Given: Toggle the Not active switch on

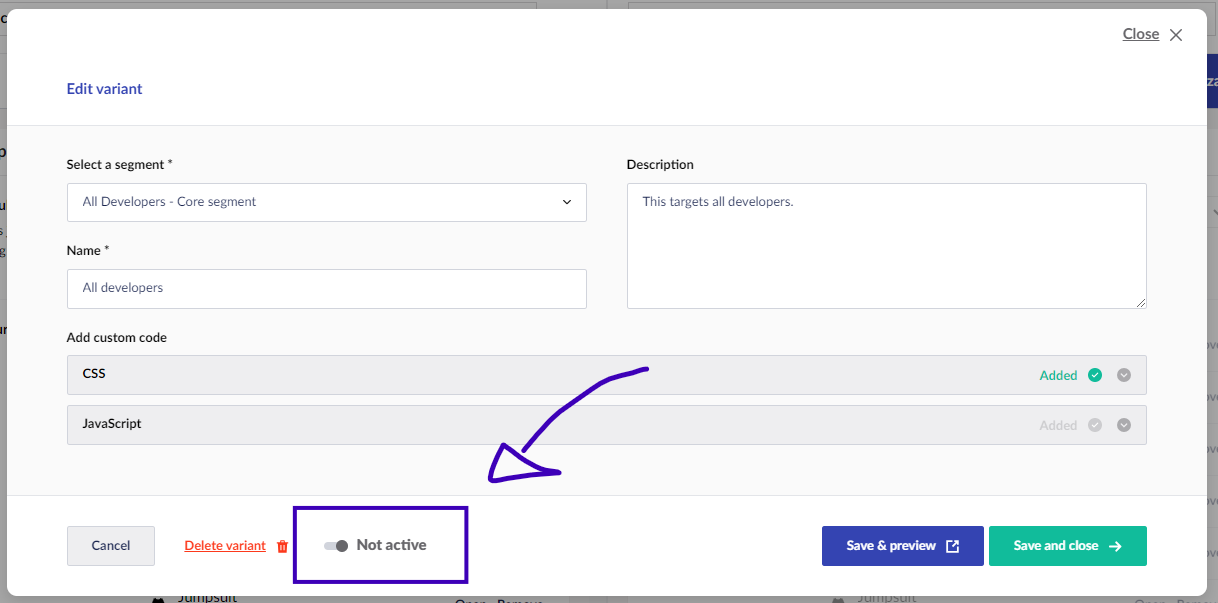Looking at the screenshot, I should click(337, 546).
